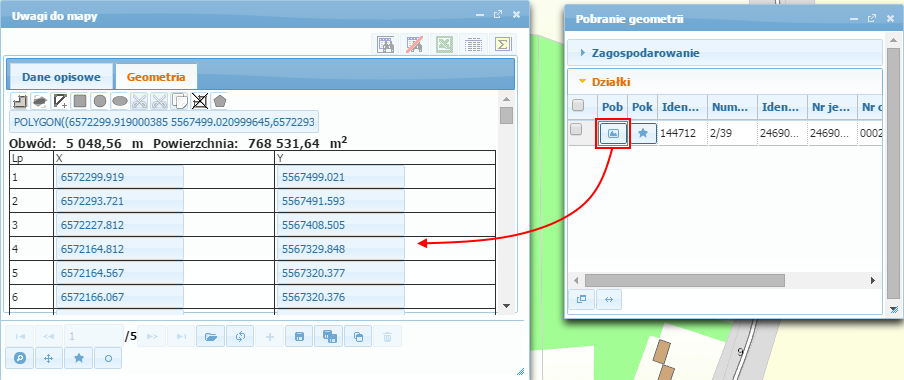Click the X coordinate field 6572299.919
The height and width of the screenshot is (380, 904).
point(120,176)
